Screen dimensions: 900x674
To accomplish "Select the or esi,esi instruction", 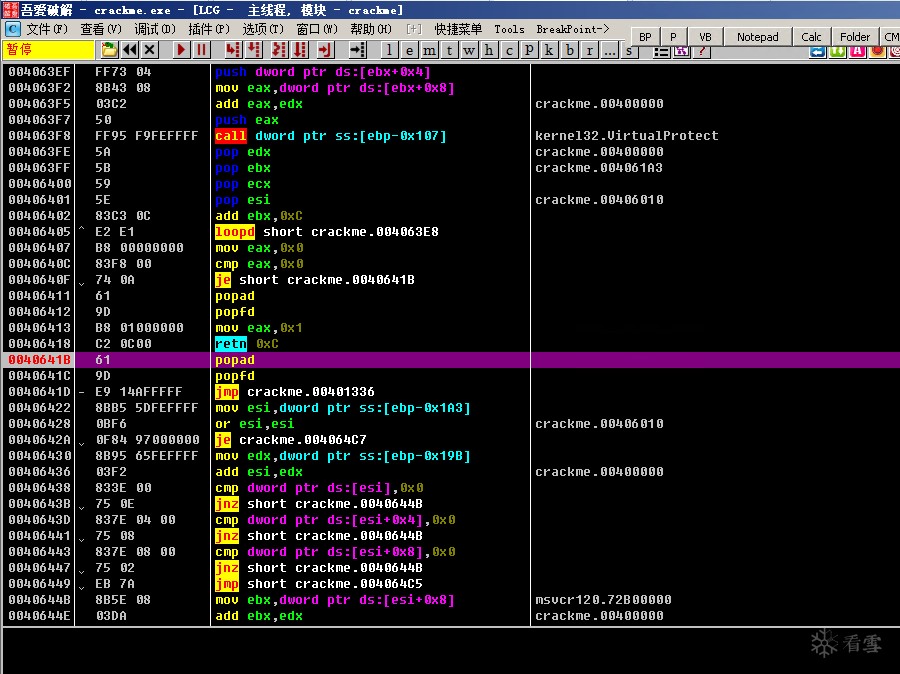I will pyautogui.click(x=254, y=424).
